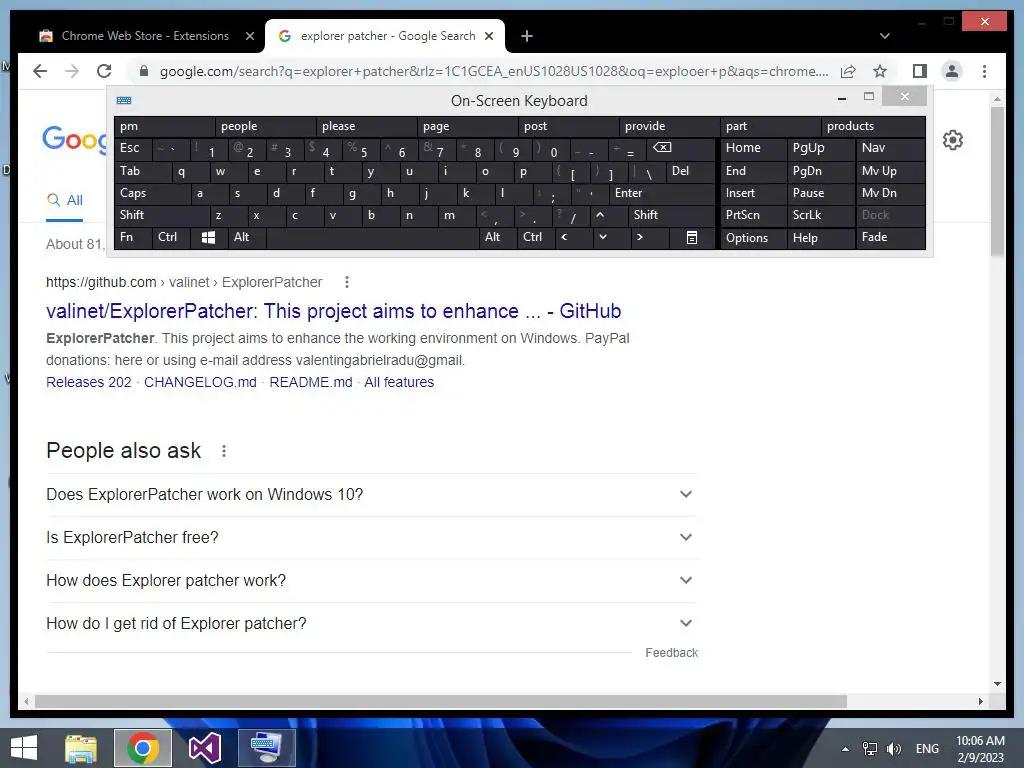Pick the 'provide' word suggestion
Viewport: 1024px width, 768px height.
pos(669,126)
